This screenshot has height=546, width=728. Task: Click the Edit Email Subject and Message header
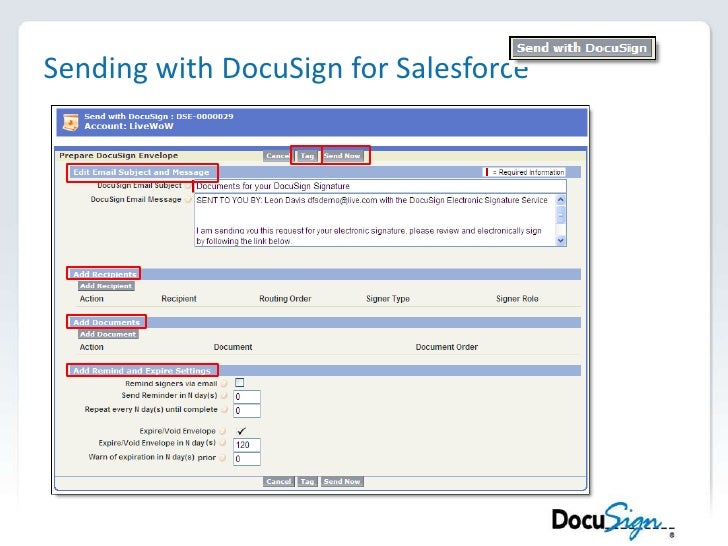point(141,172)
